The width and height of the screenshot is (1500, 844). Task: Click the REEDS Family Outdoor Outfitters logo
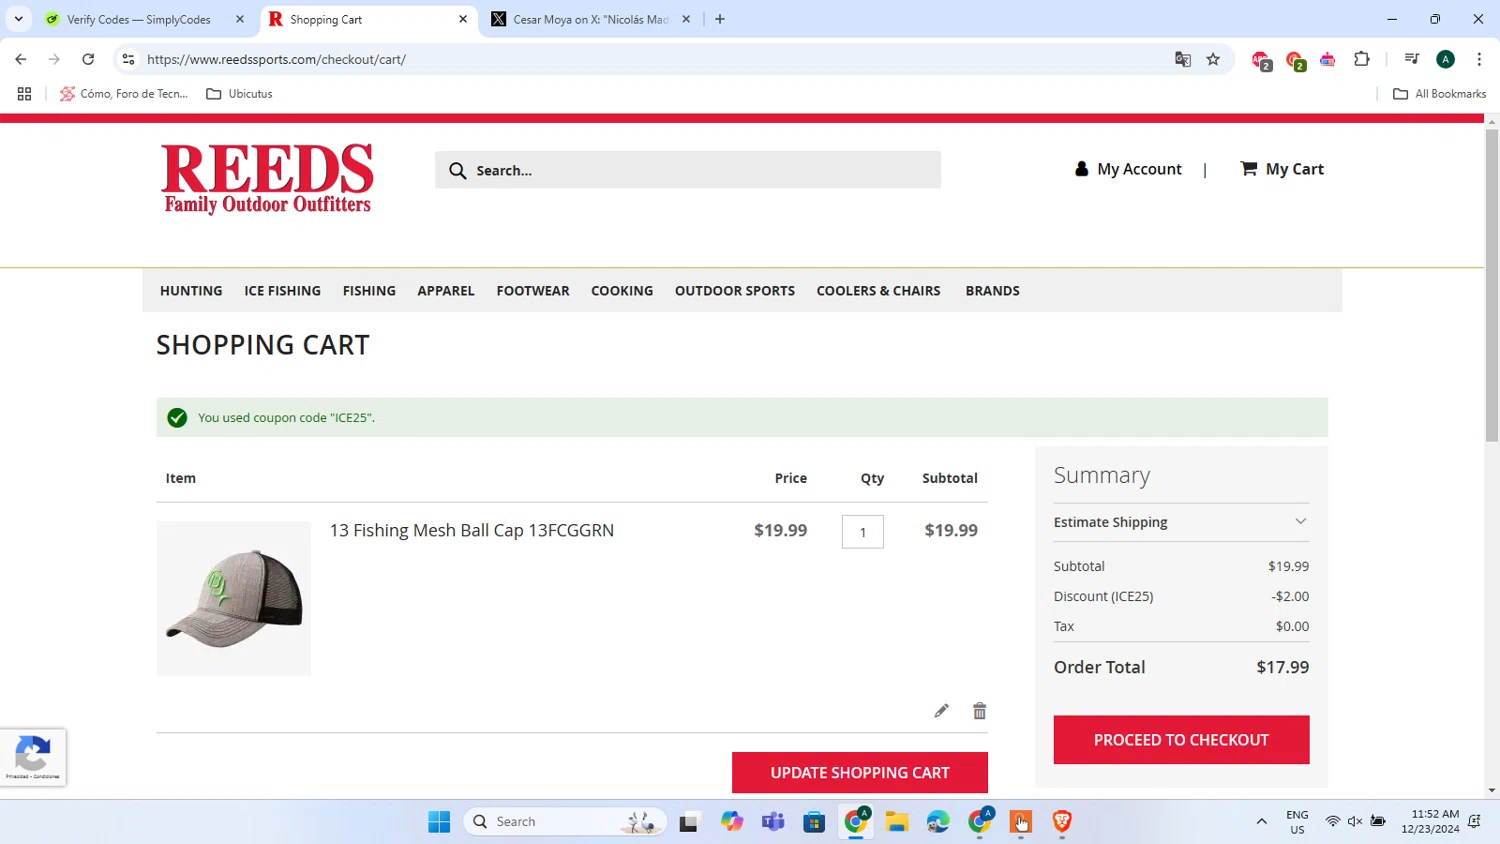click(267, 179)
